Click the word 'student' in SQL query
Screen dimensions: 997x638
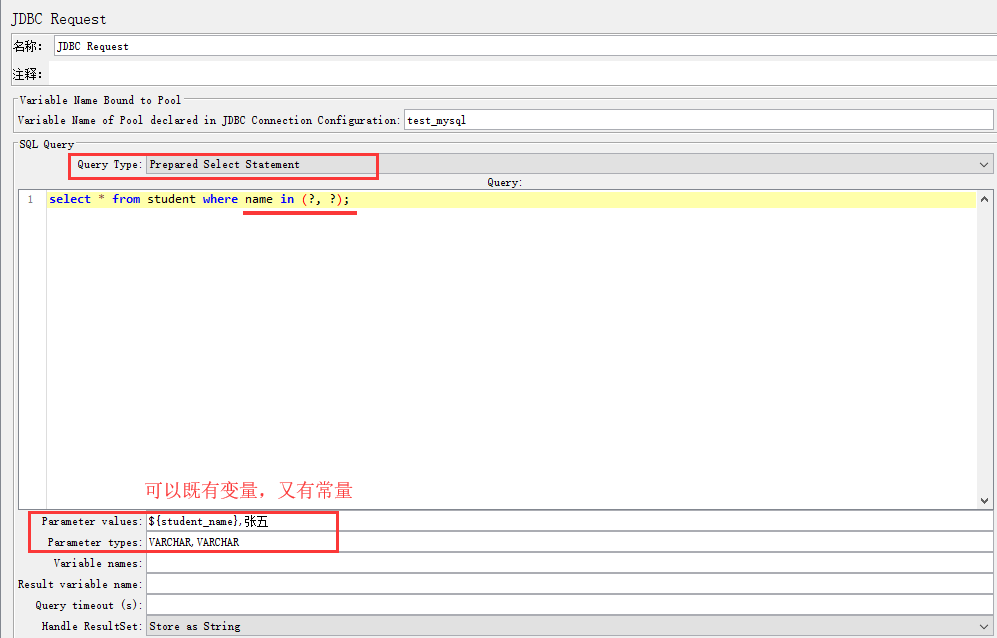[x=172, y=199]
